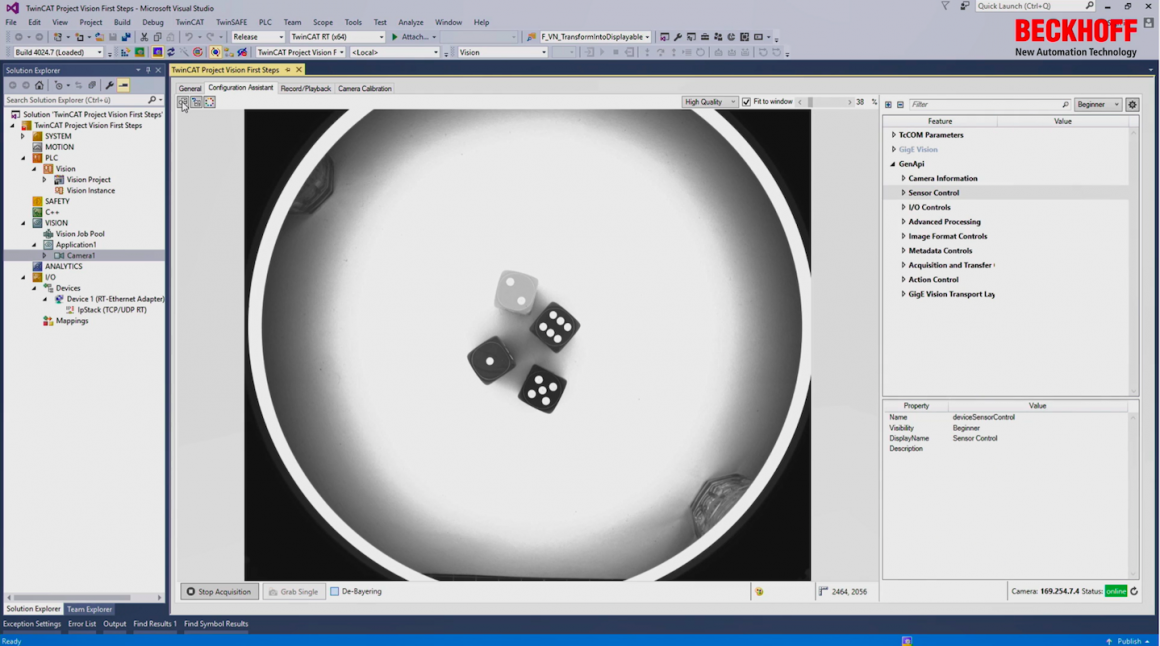Open the High Quality dropdown
The image size is (1160, 646).
point(709,102)
